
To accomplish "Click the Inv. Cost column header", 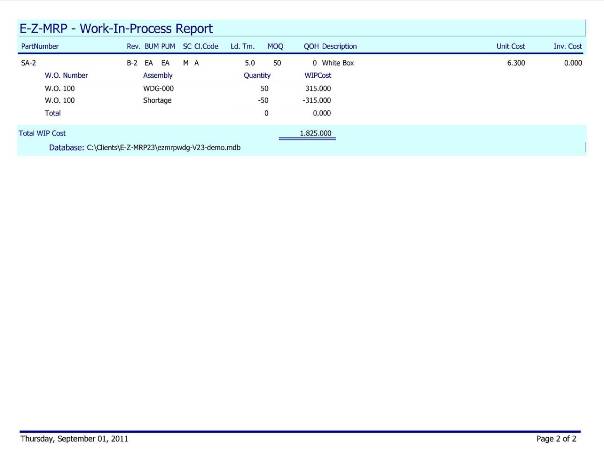I will click(567, 47).
